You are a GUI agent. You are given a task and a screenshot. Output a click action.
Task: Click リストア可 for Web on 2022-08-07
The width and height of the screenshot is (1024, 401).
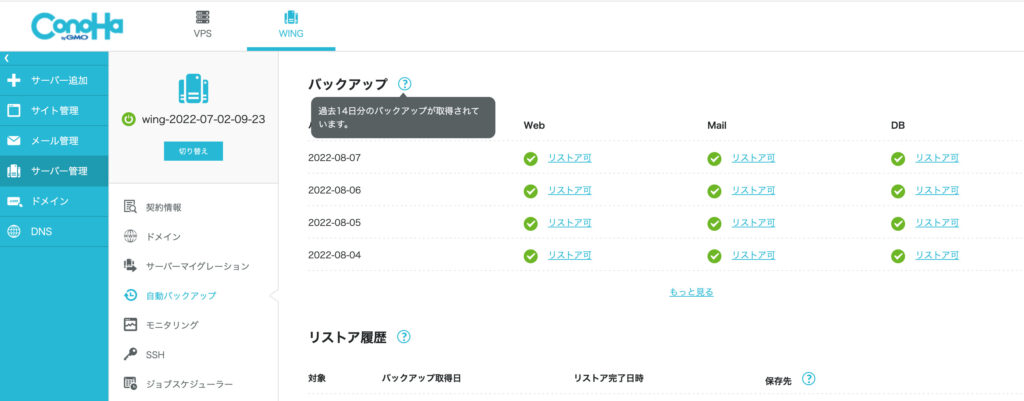click(x=569, y=158)
